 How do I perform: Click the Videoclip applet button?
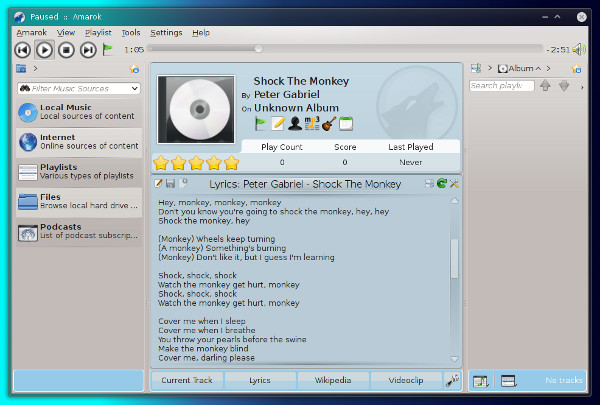pyautogui.click(x=406, y=380)
